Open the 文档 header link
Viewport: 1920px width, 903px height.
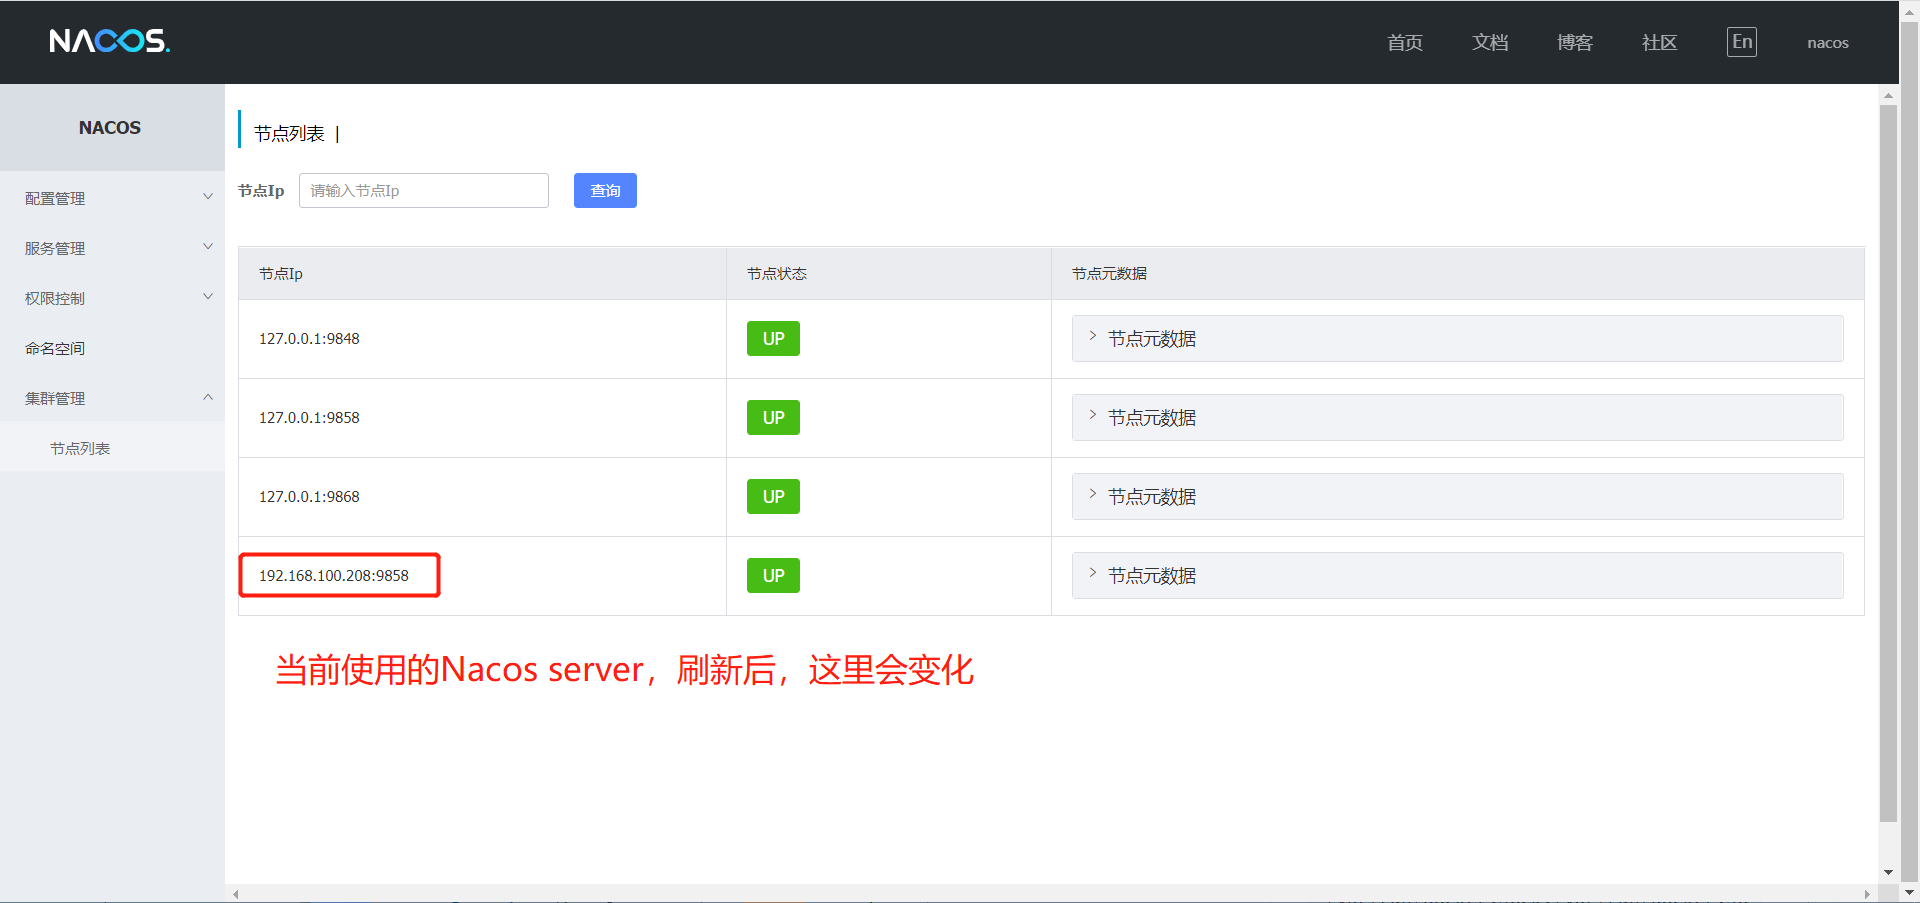point(1490,42)
